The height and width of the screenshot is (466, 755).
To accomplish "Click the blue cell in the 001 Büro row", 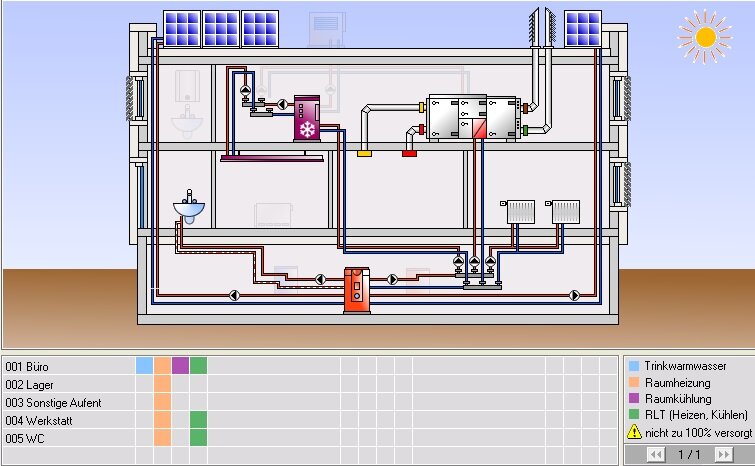I will click(x=144, y=365).
